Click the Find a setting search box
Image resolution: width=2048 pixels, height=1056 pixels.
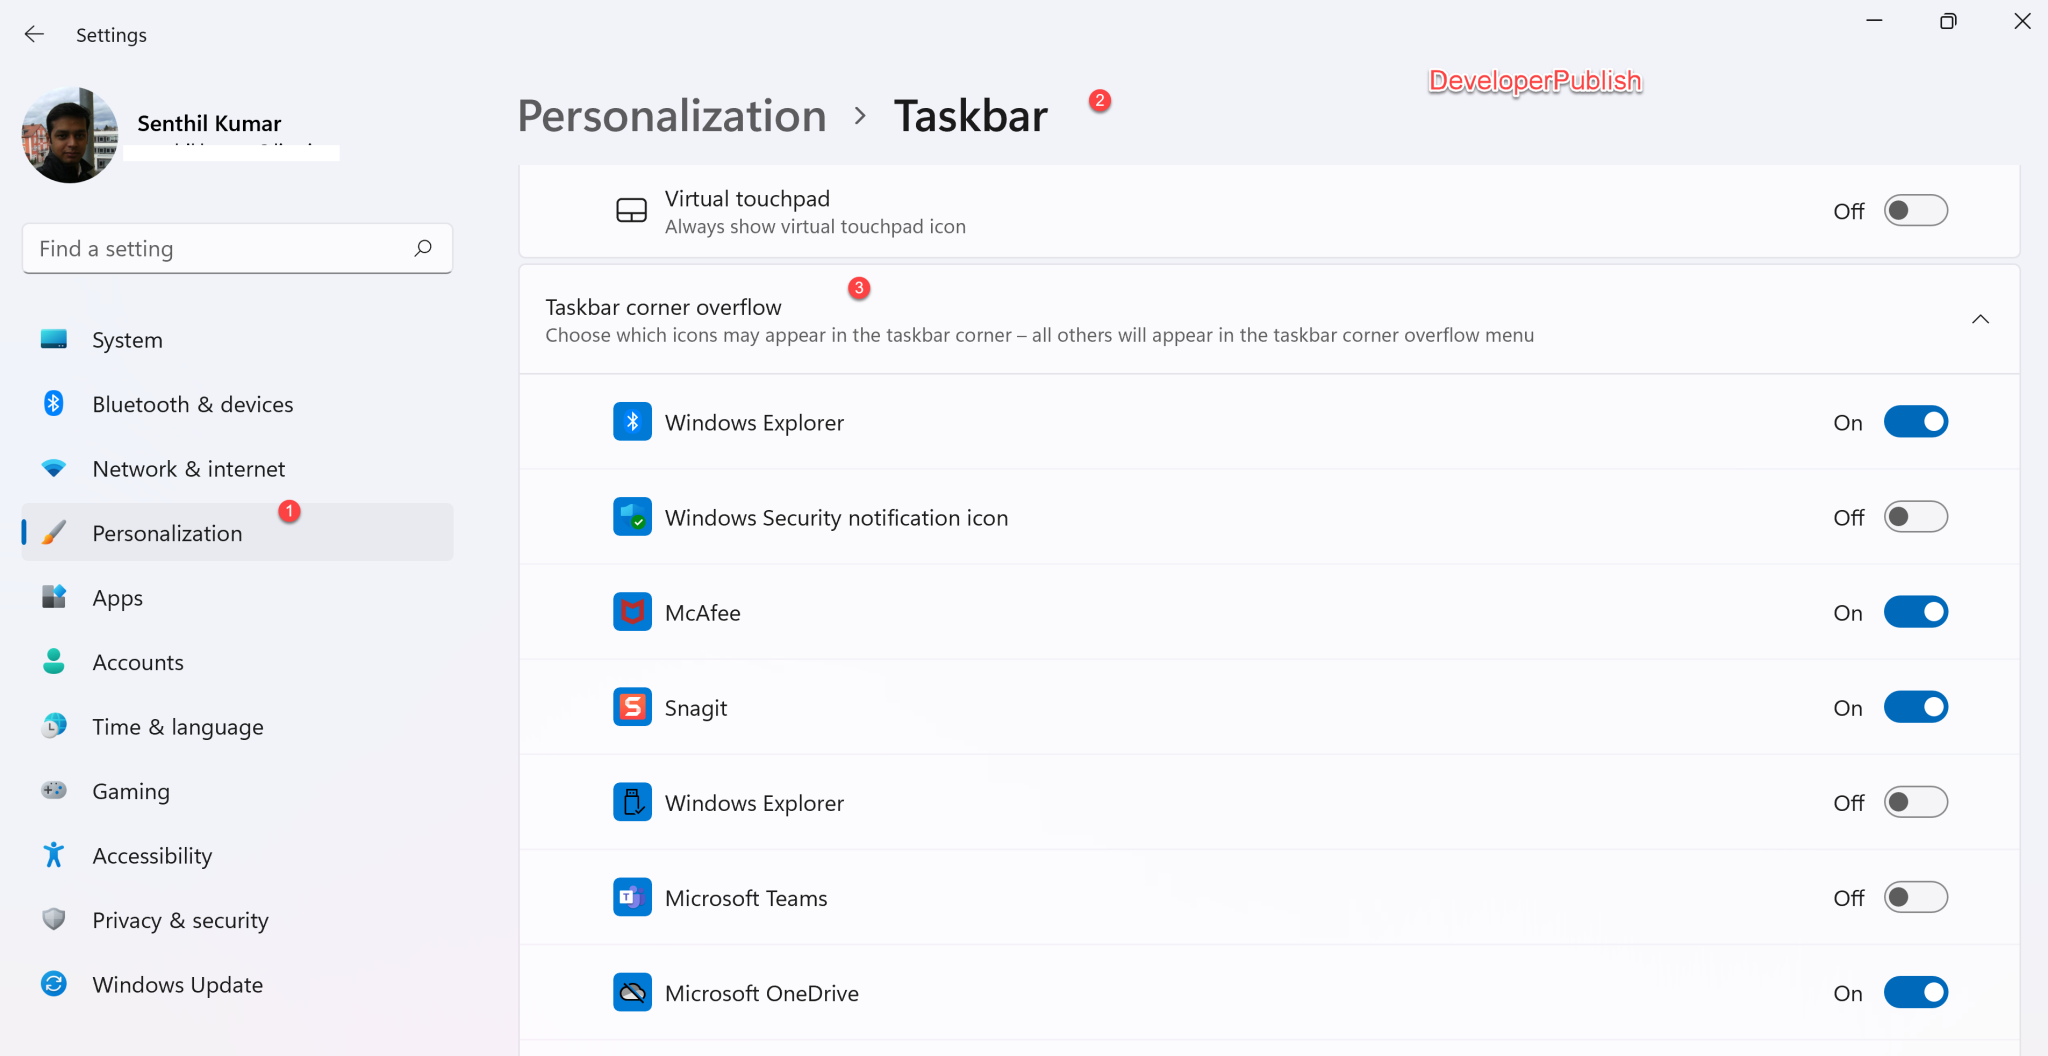237,248
